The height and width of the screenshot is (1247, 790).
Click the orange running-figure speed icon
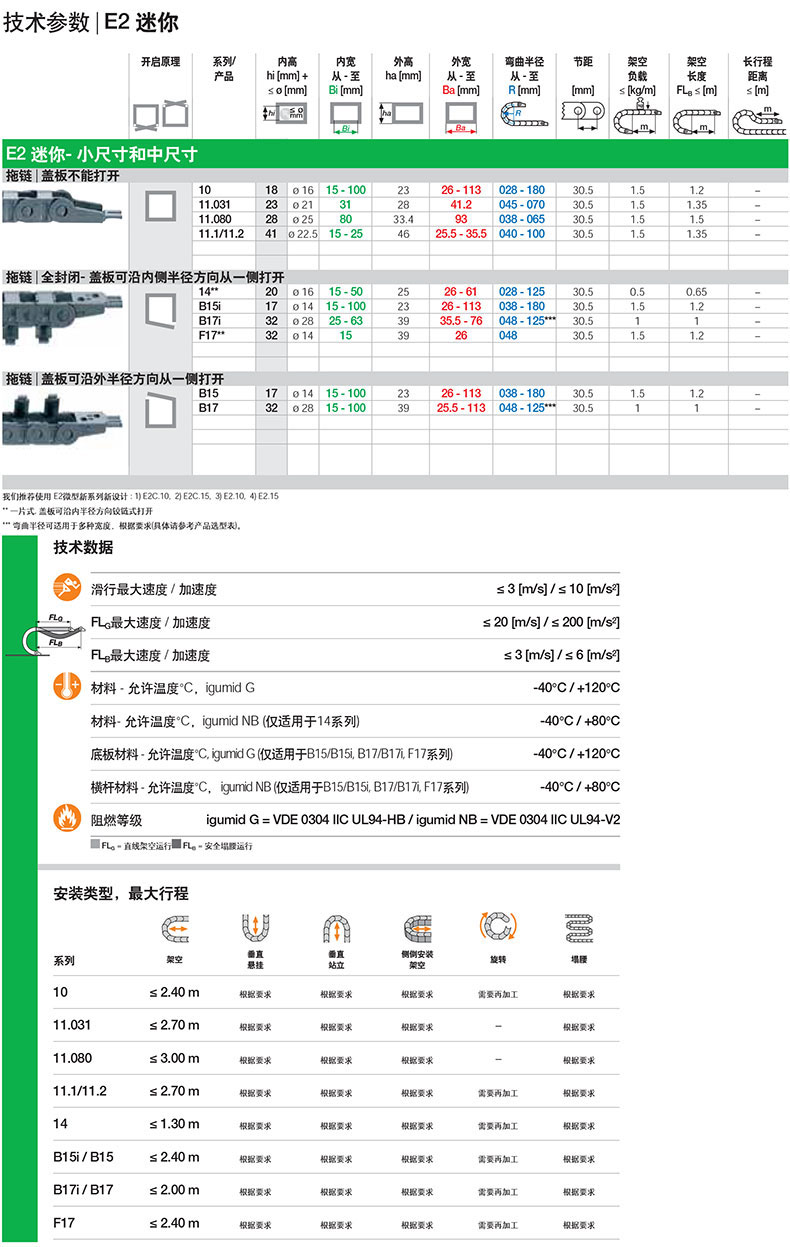coord(66,588)
